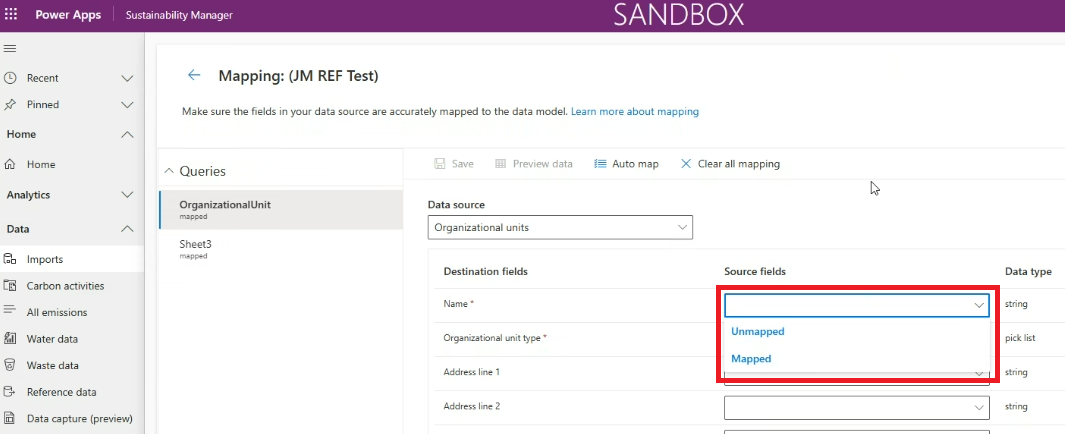1065x434 pixels.
Task: Click the Name source field input box
Action: (856, 306)
